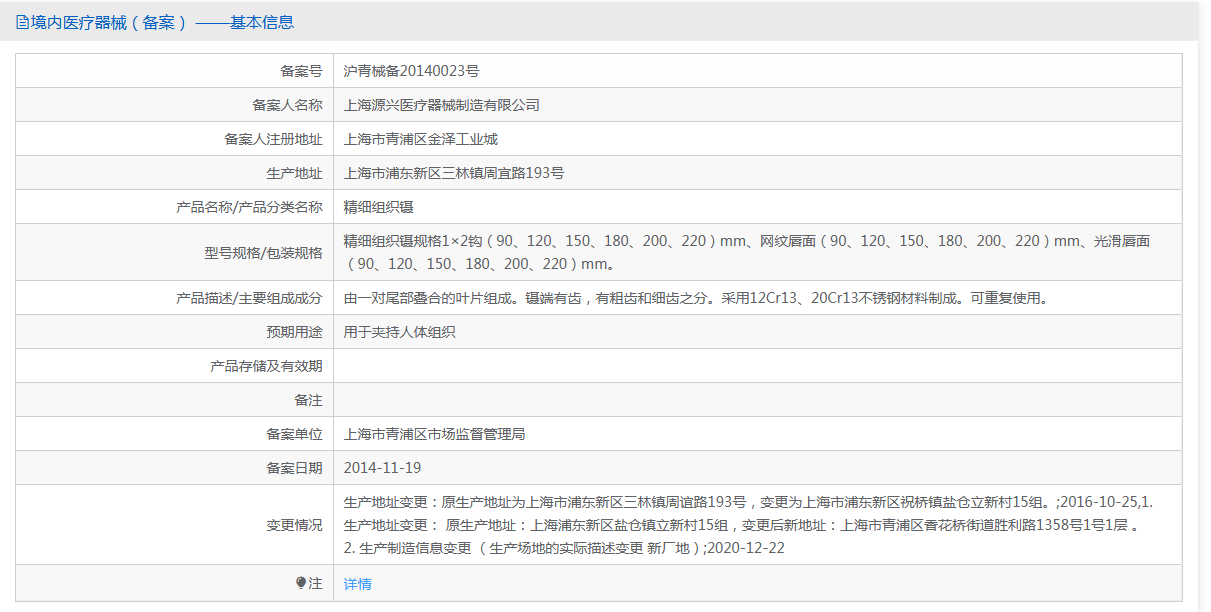This screenshot has height=612, width=1211.
Task: Click the 备案单位 label
Action: point(294,434)
